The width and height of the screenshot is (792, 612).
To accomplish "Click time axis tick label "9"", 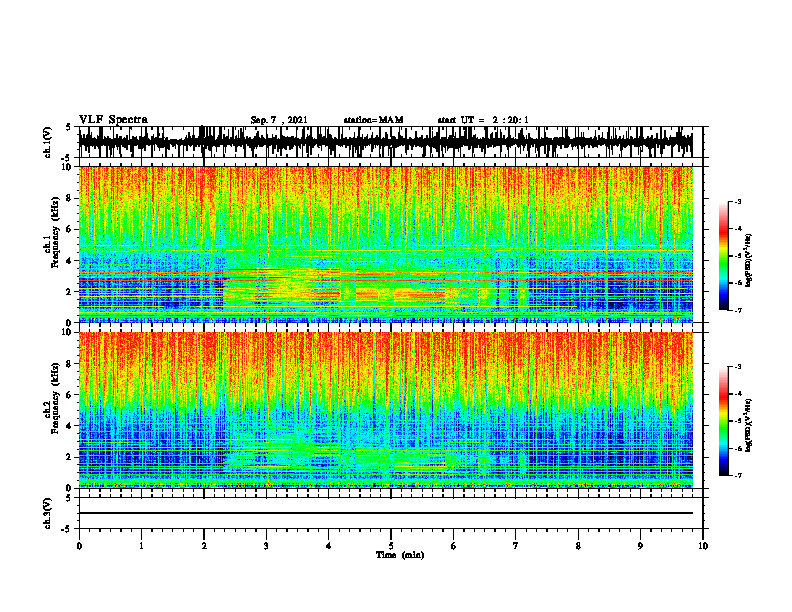I will click(x=640, y=546).
